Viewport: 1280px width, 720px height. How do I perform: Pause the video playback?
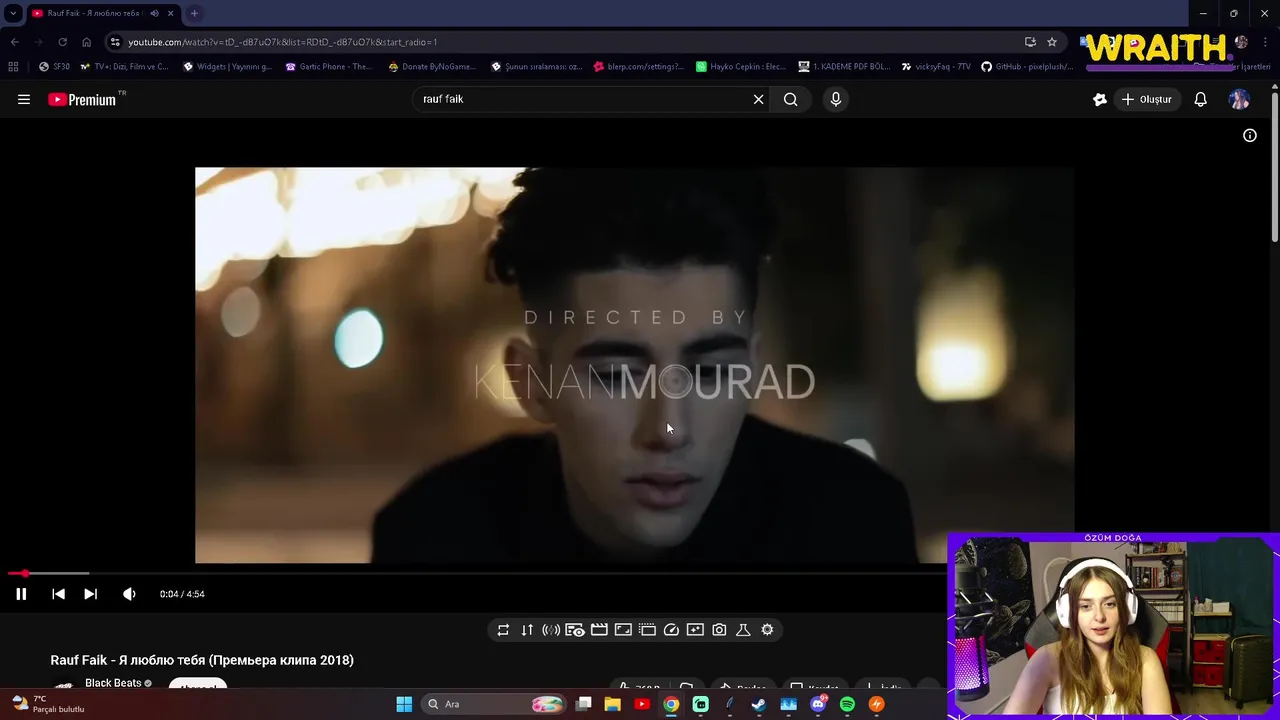tap(21, 594)
